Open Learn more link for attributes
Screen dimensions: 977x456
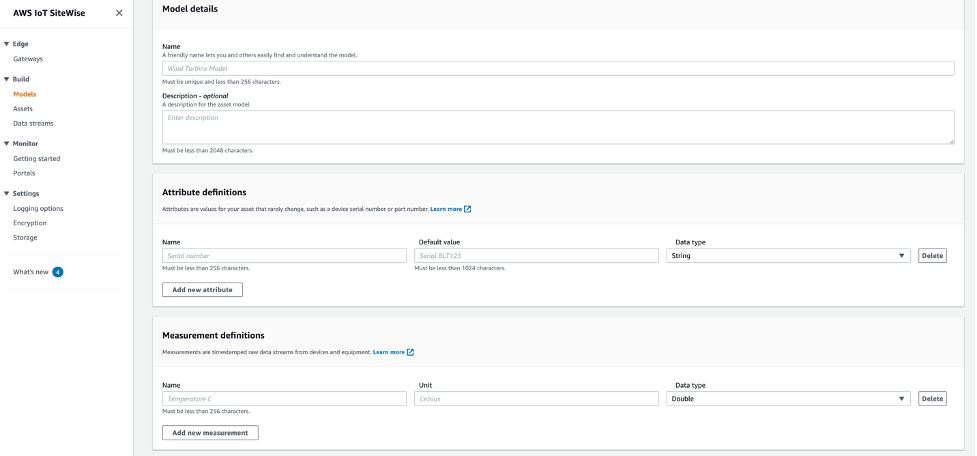click(446, 209)
